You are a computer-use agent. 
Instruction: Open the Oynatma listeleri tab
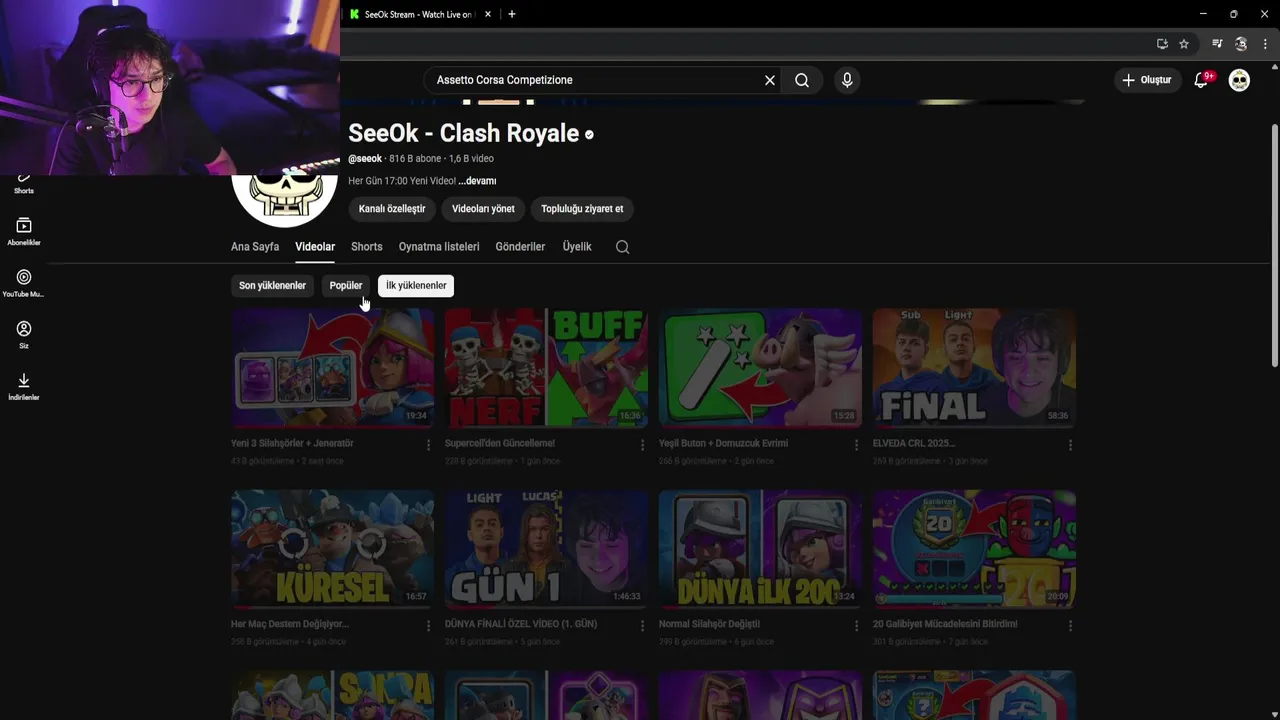tap(439, 247)
